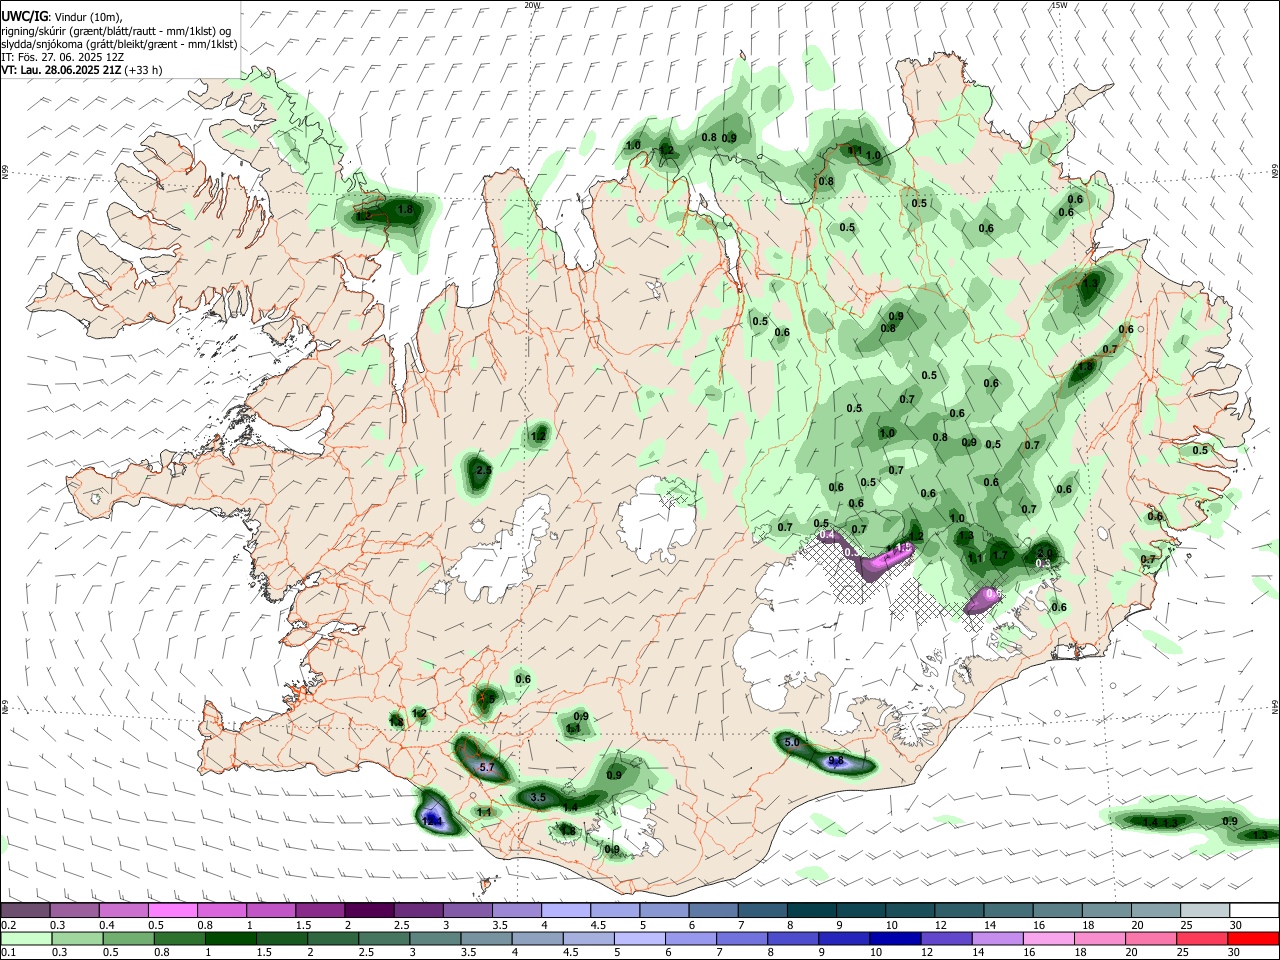Pick the navy blue 10 mm rain swatch

click(893, 938)
